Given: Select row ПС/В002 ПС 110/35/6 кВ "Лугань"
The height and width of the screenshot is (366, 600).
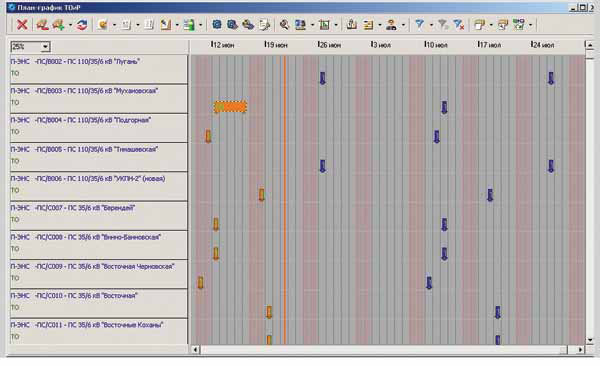Looking at the screenshot, I should [99, 69].
